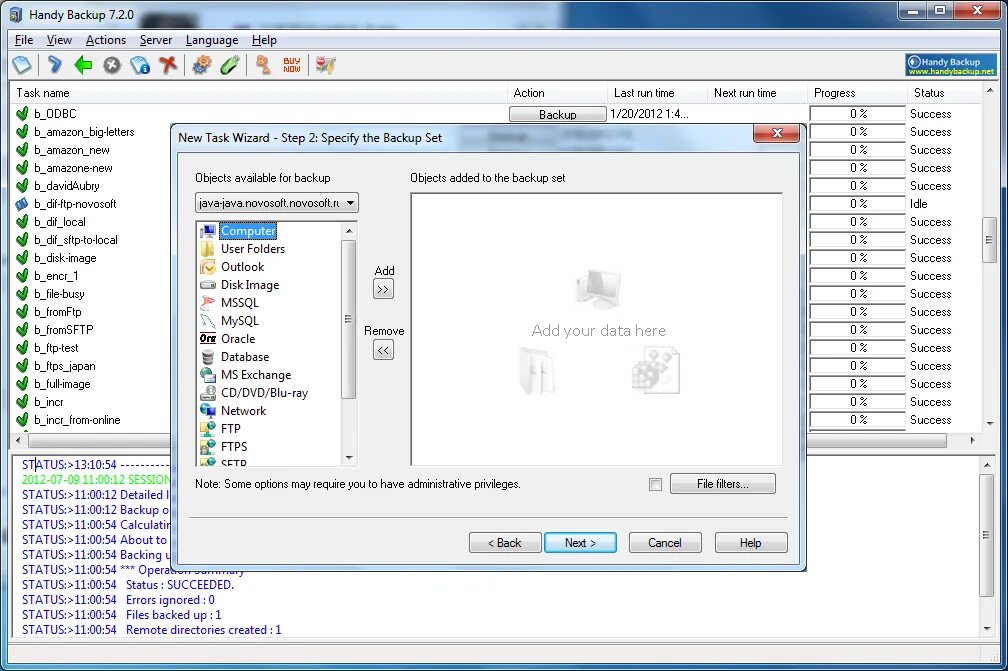The height and width of the screenshot is (671, 1008).
Task: Click the disconnect server toolbar icon
Action: pyautogui.click(x=325, y=65)
